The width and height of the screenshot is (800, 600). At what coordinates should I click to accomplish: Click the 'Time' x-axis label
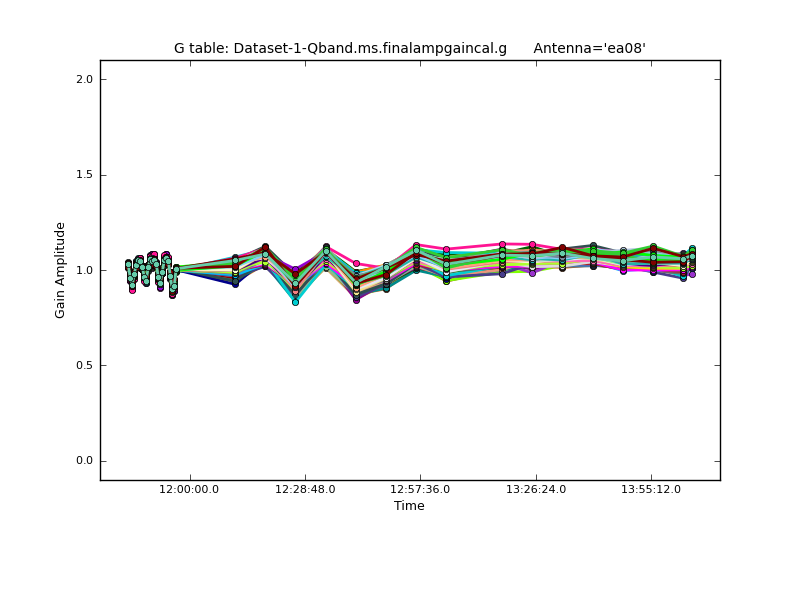pyautogui.click(x=409, y=506)
